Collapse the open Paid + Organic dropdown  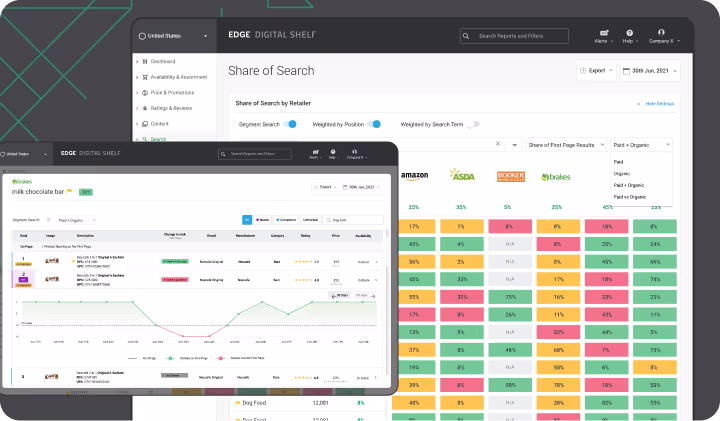click(641, 145)
